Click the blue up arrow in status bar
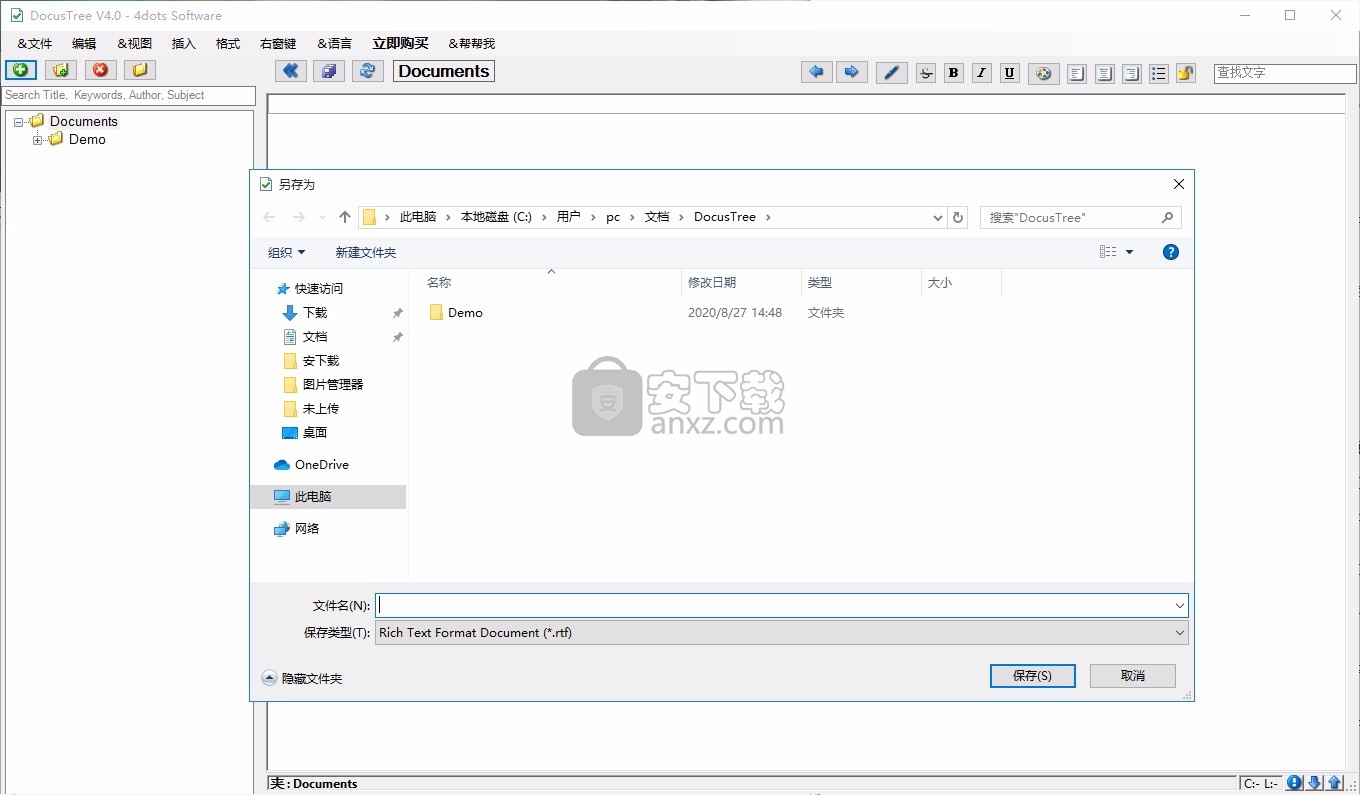Image resolution: width=1360 pixels, height=795 pixels. tap(1335, 783)
